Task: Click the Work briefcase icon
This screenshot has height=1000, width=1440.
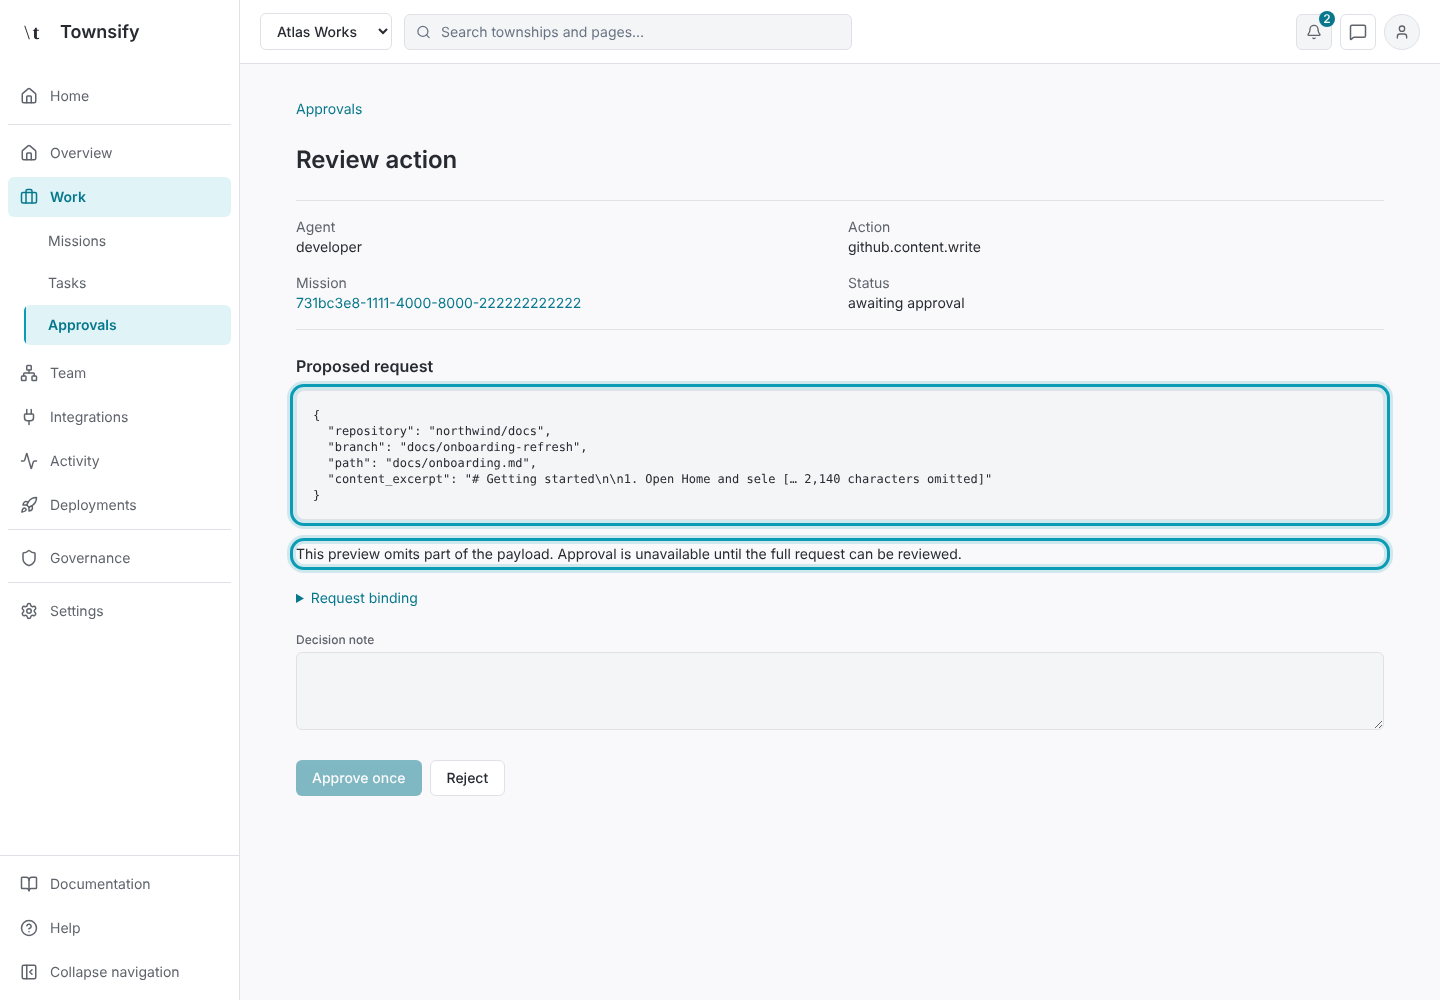Action: pos(29,197)
